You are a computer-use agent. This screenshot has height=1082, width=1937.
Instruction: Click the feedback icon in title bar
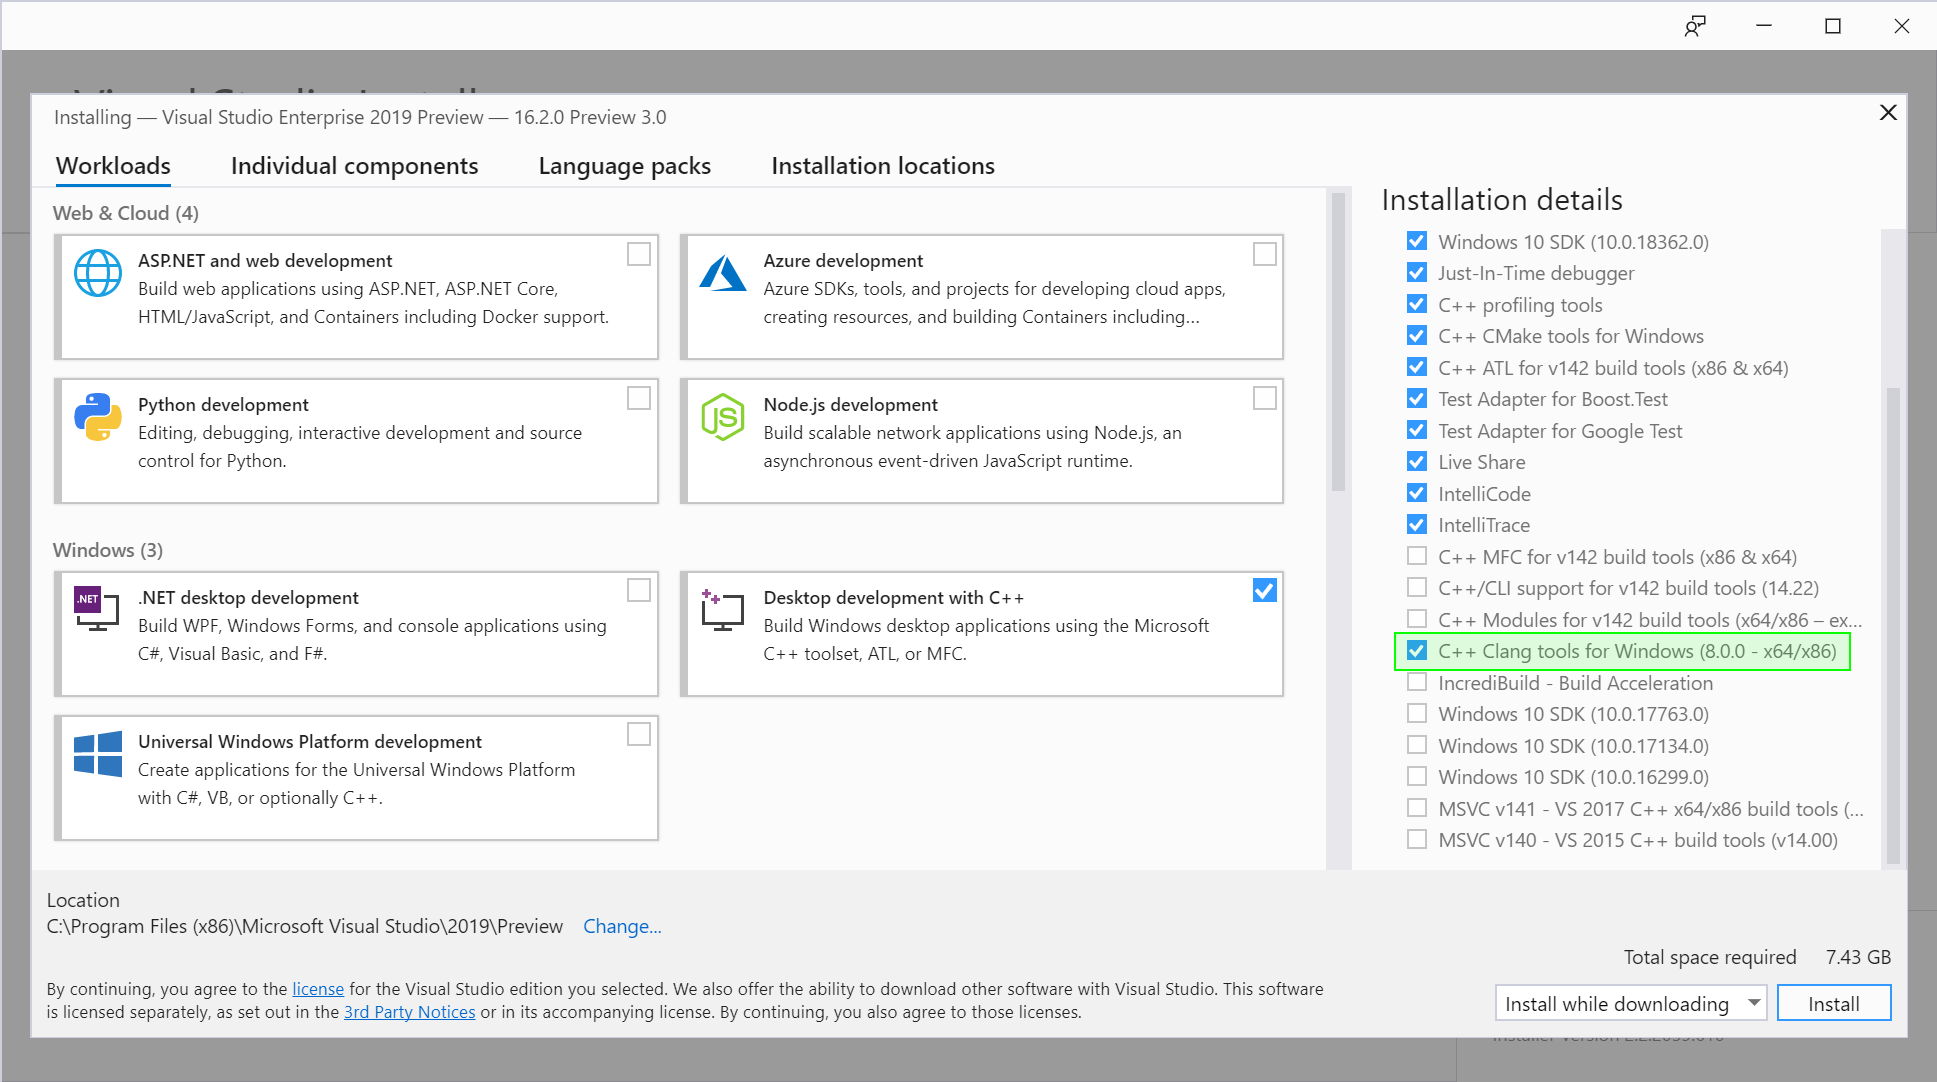pyautogui.click(x=1695, y=26)
